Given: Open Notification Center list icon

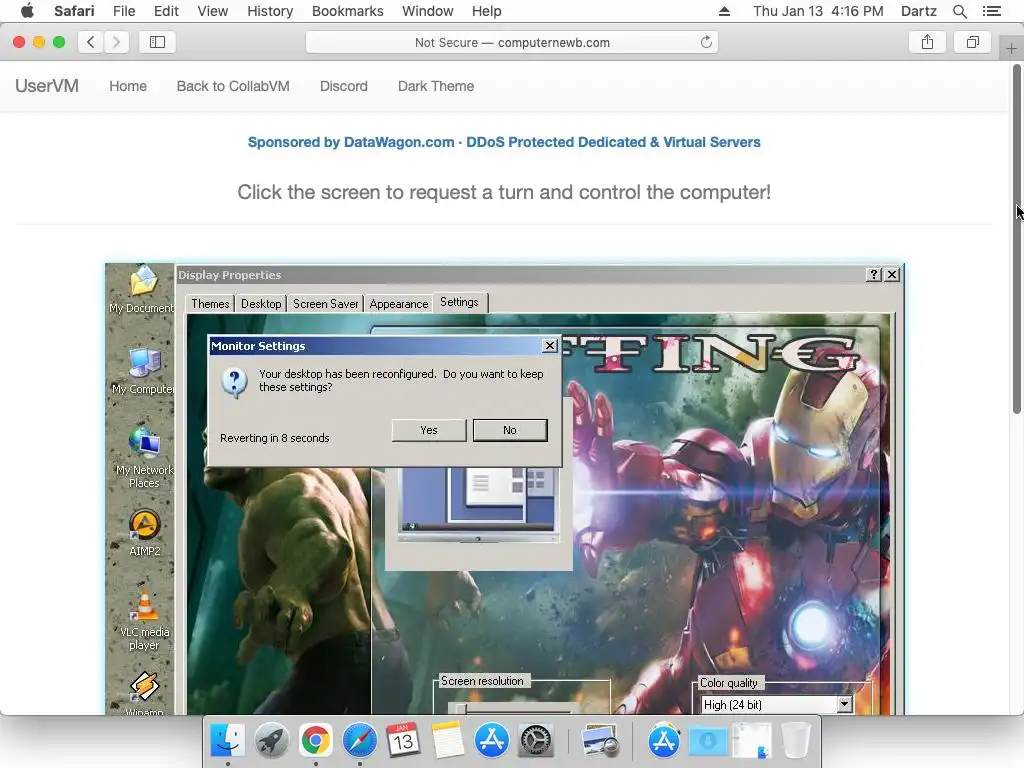Looking at the screenshot, I should 992,11.
